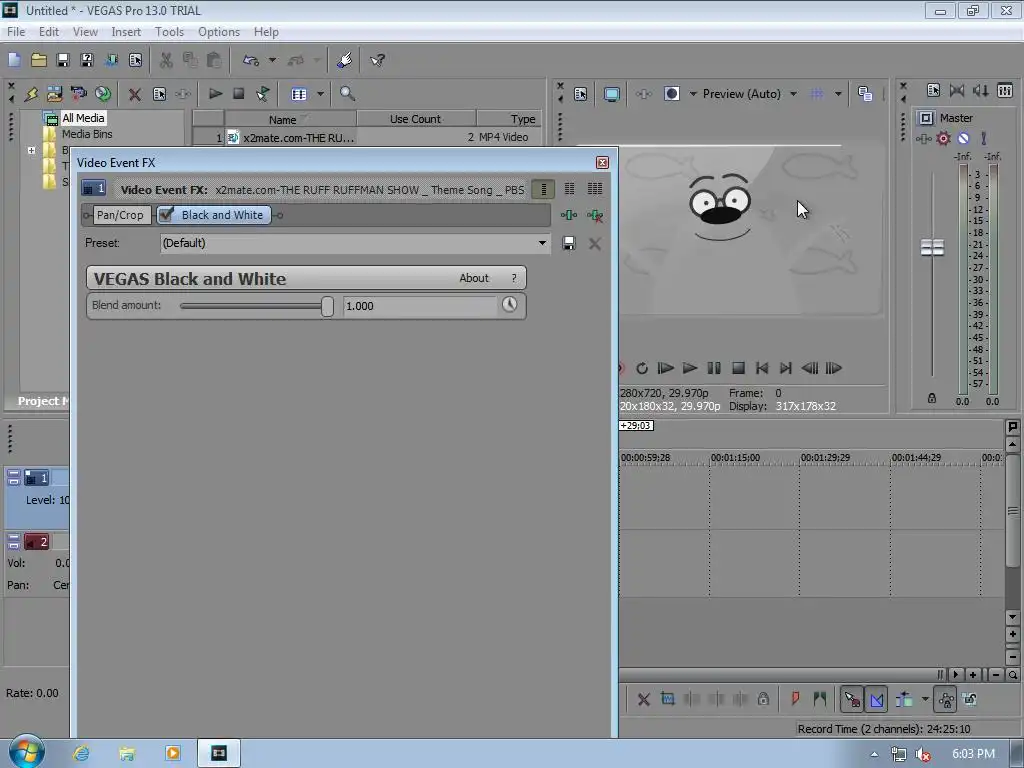Undo the last action
This screenshot has width=1024, height=768.
coord(251,61)
